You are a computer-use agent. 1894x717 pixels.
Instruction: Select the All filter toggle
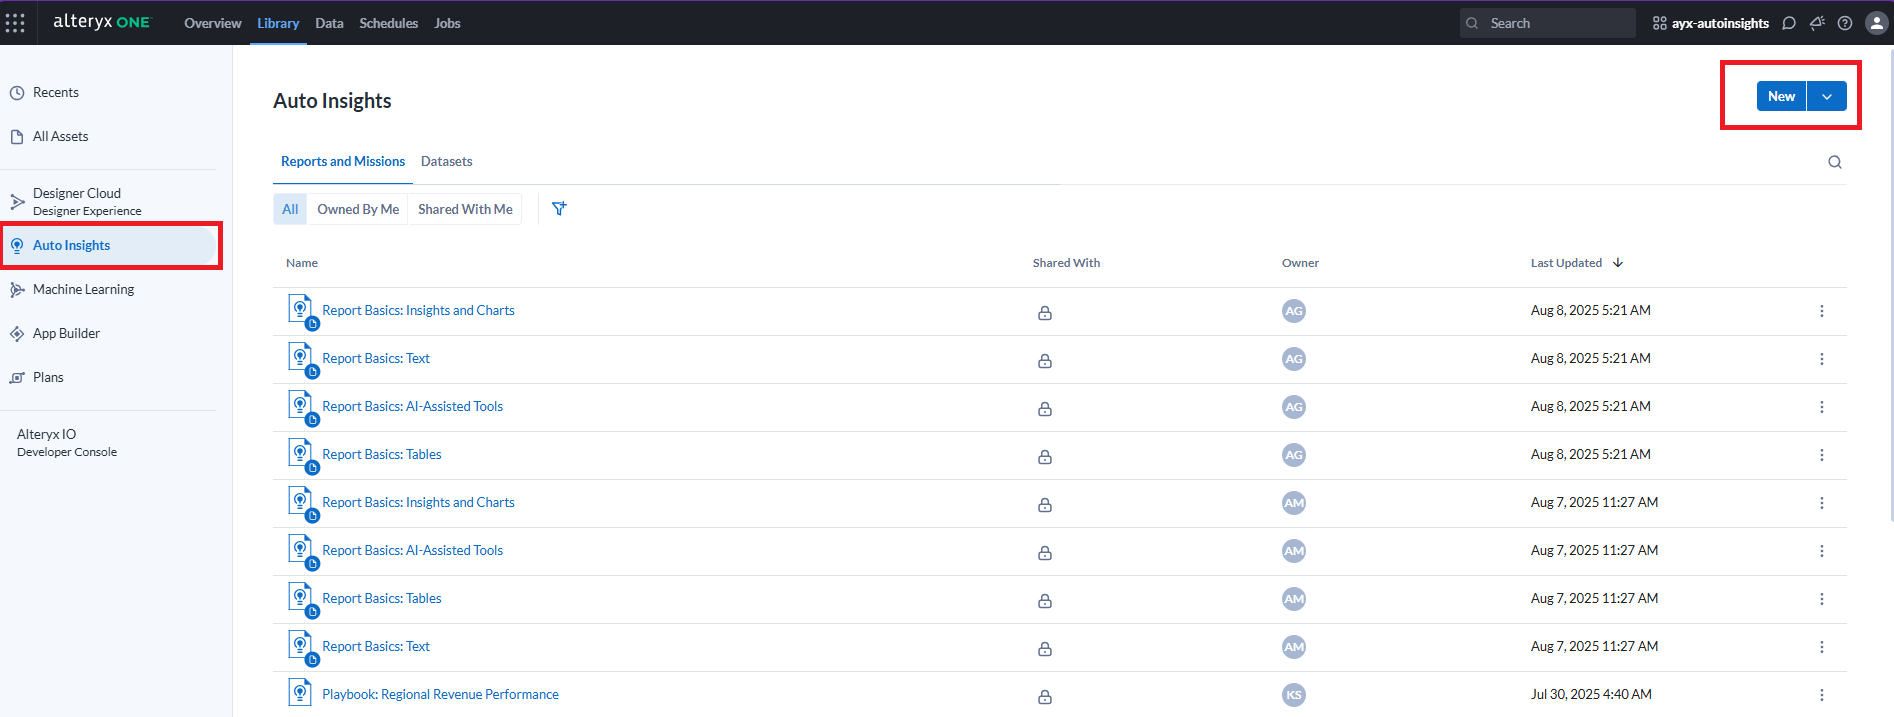click(290, 209)
